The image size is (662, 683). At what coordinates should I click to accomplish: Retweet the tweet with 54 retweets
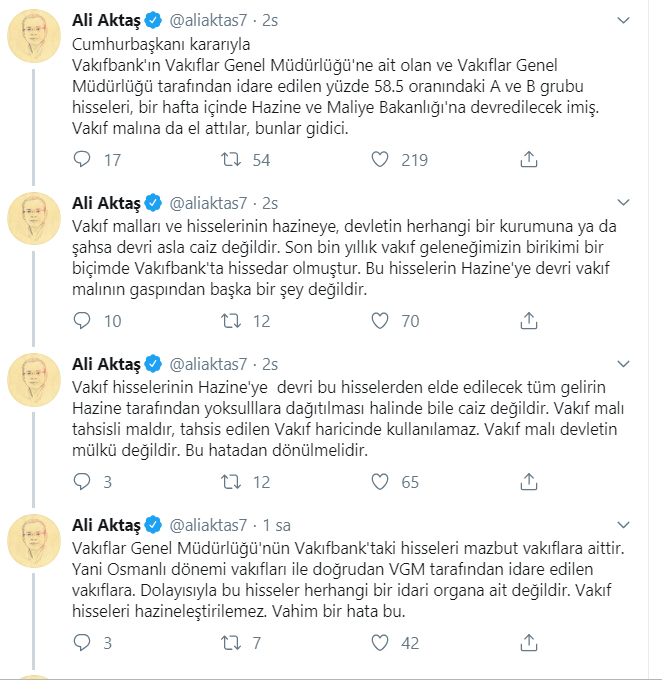coord(231,160)
